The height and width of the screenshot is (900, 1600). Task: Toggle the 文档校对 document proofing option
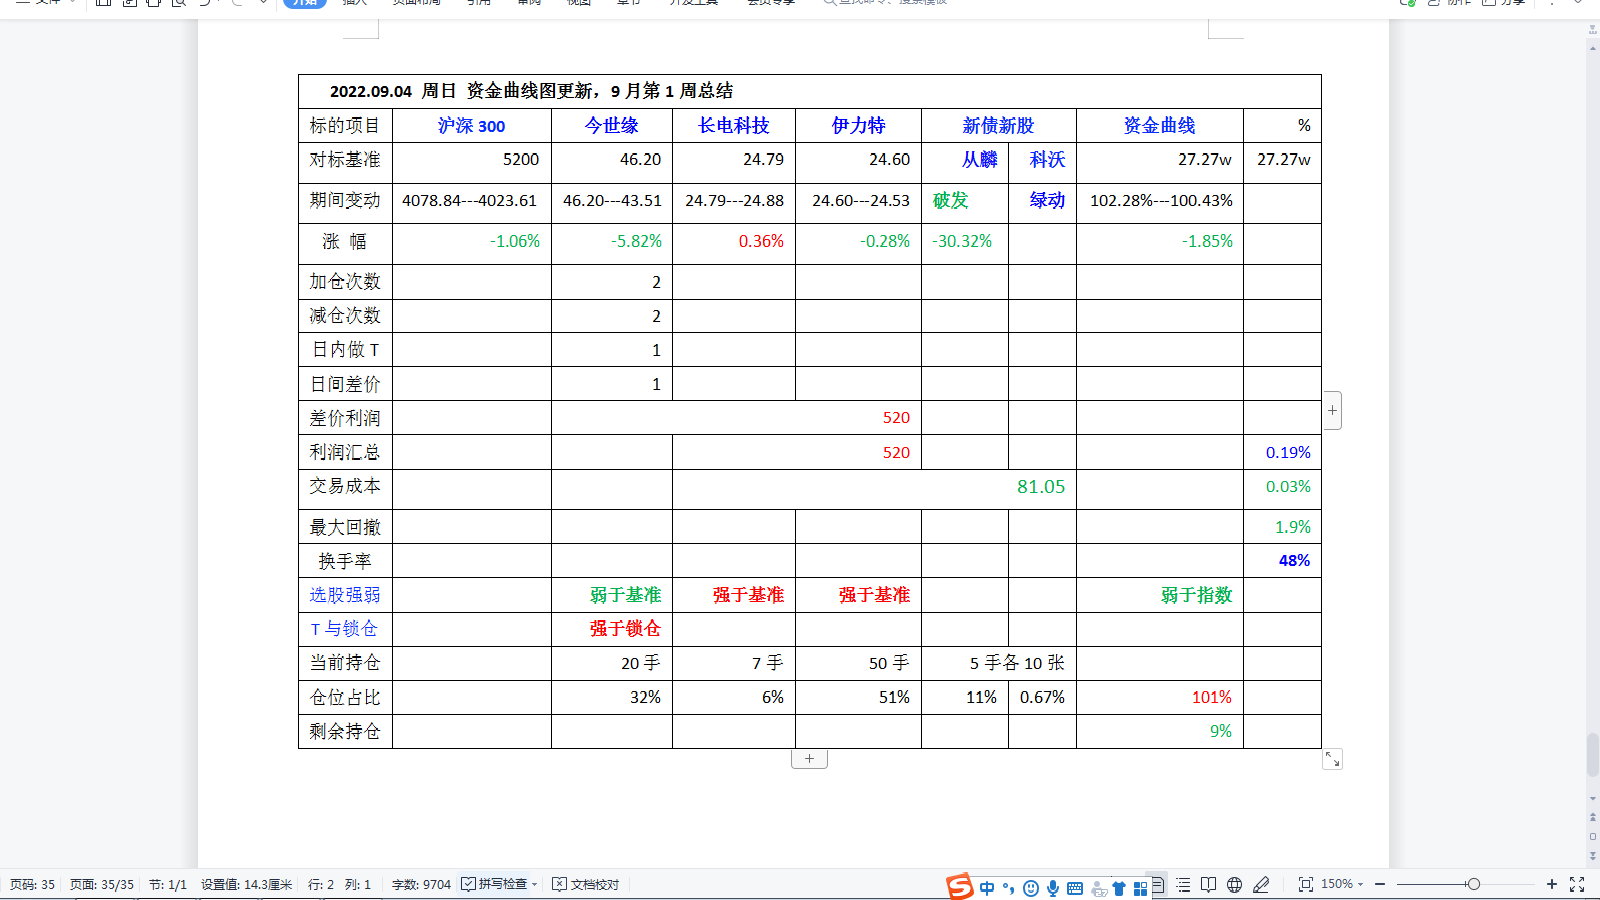(x=585, y=884)
